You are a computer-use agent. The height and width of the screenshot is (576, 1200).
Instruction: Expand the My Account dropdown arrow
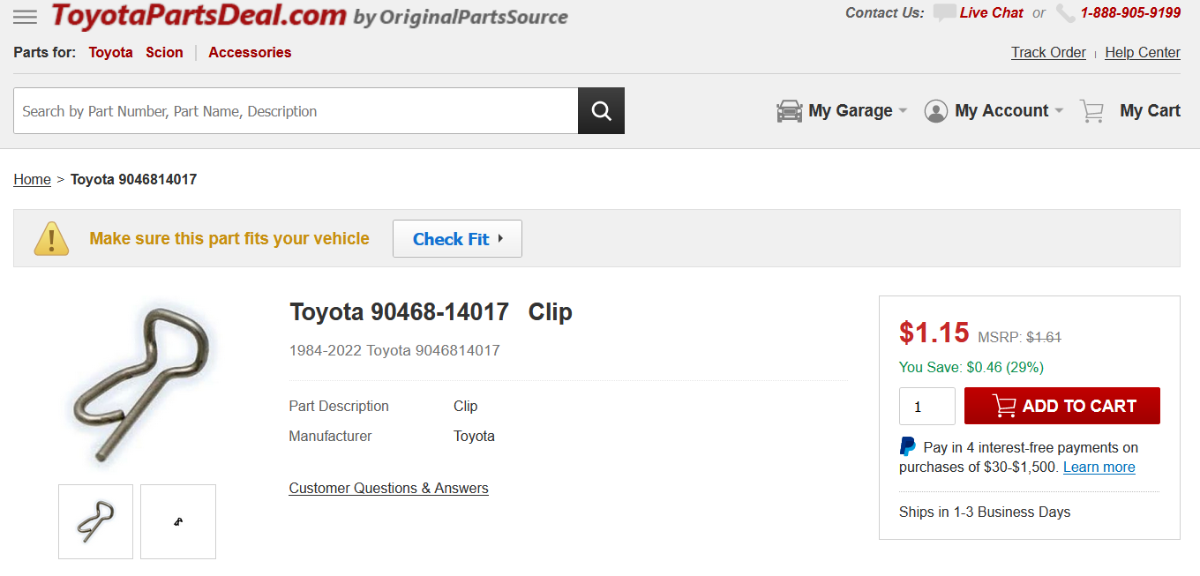click(x=1059, y=111)
